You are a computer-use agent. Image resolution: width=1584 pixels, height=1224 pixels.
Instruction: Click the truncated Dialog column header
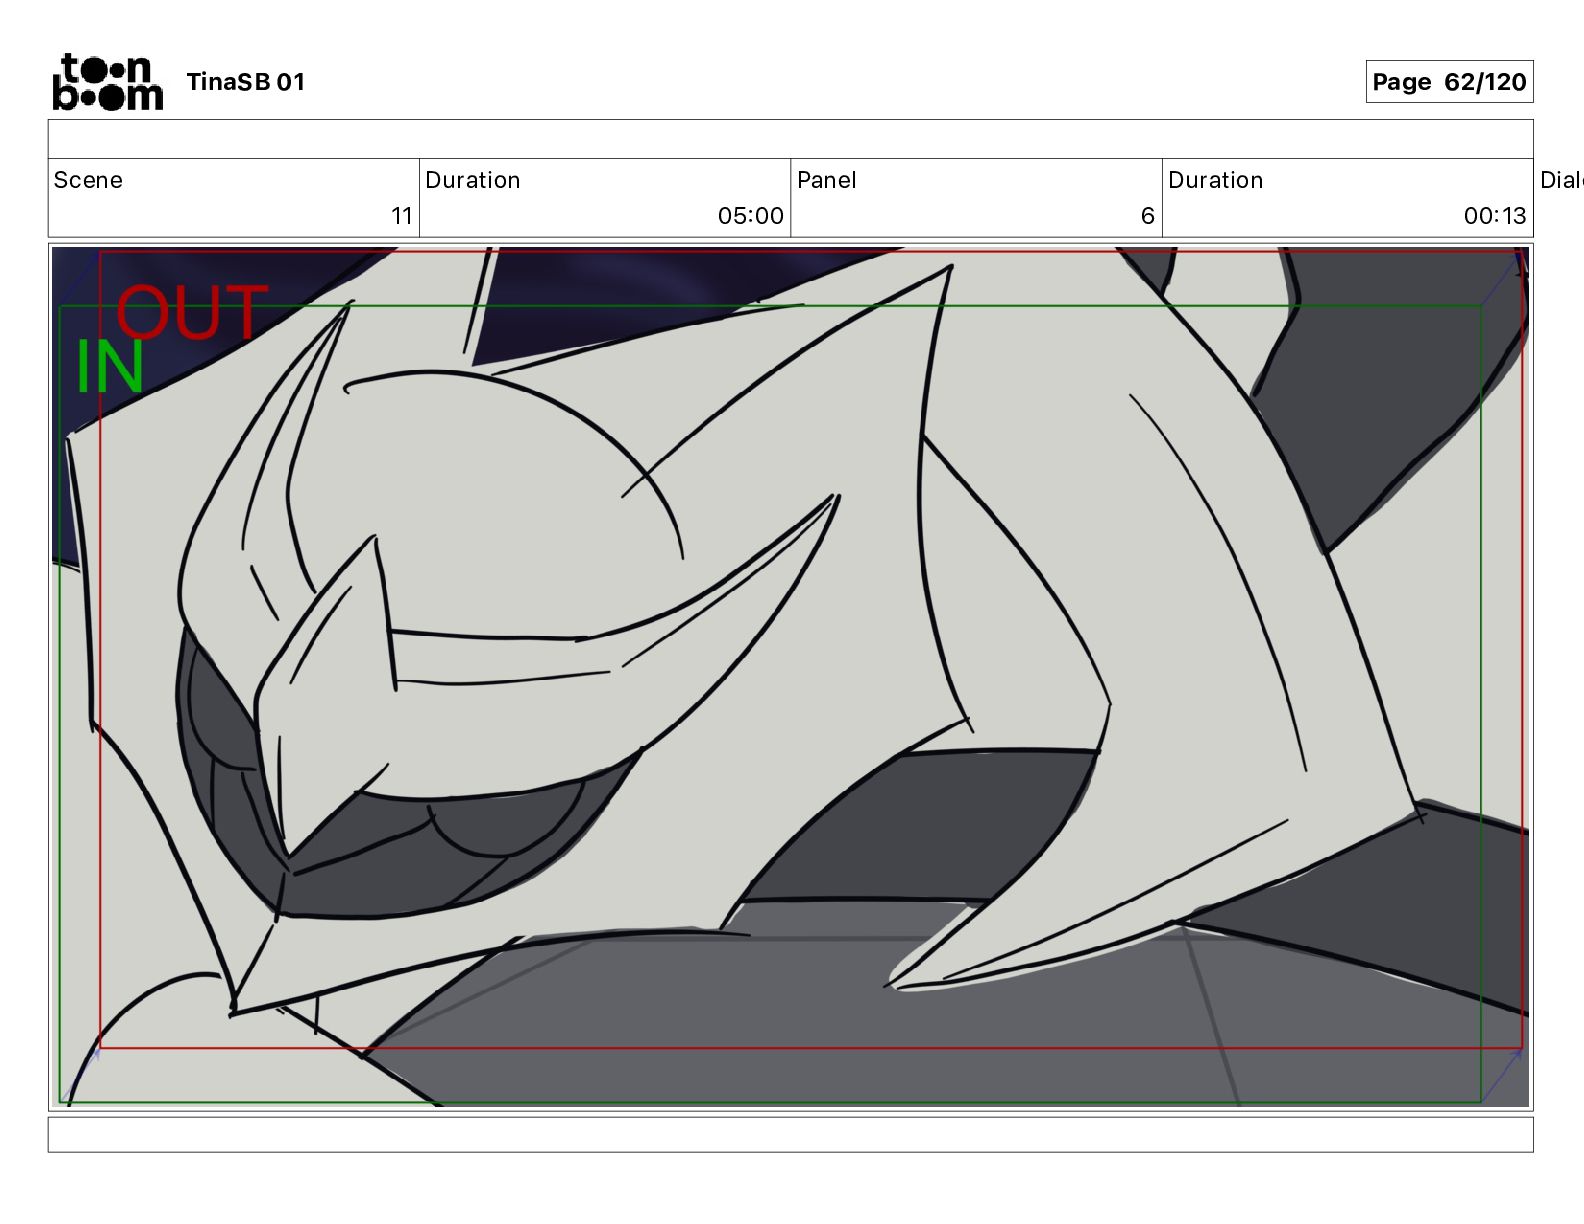tap(1561, 180)
